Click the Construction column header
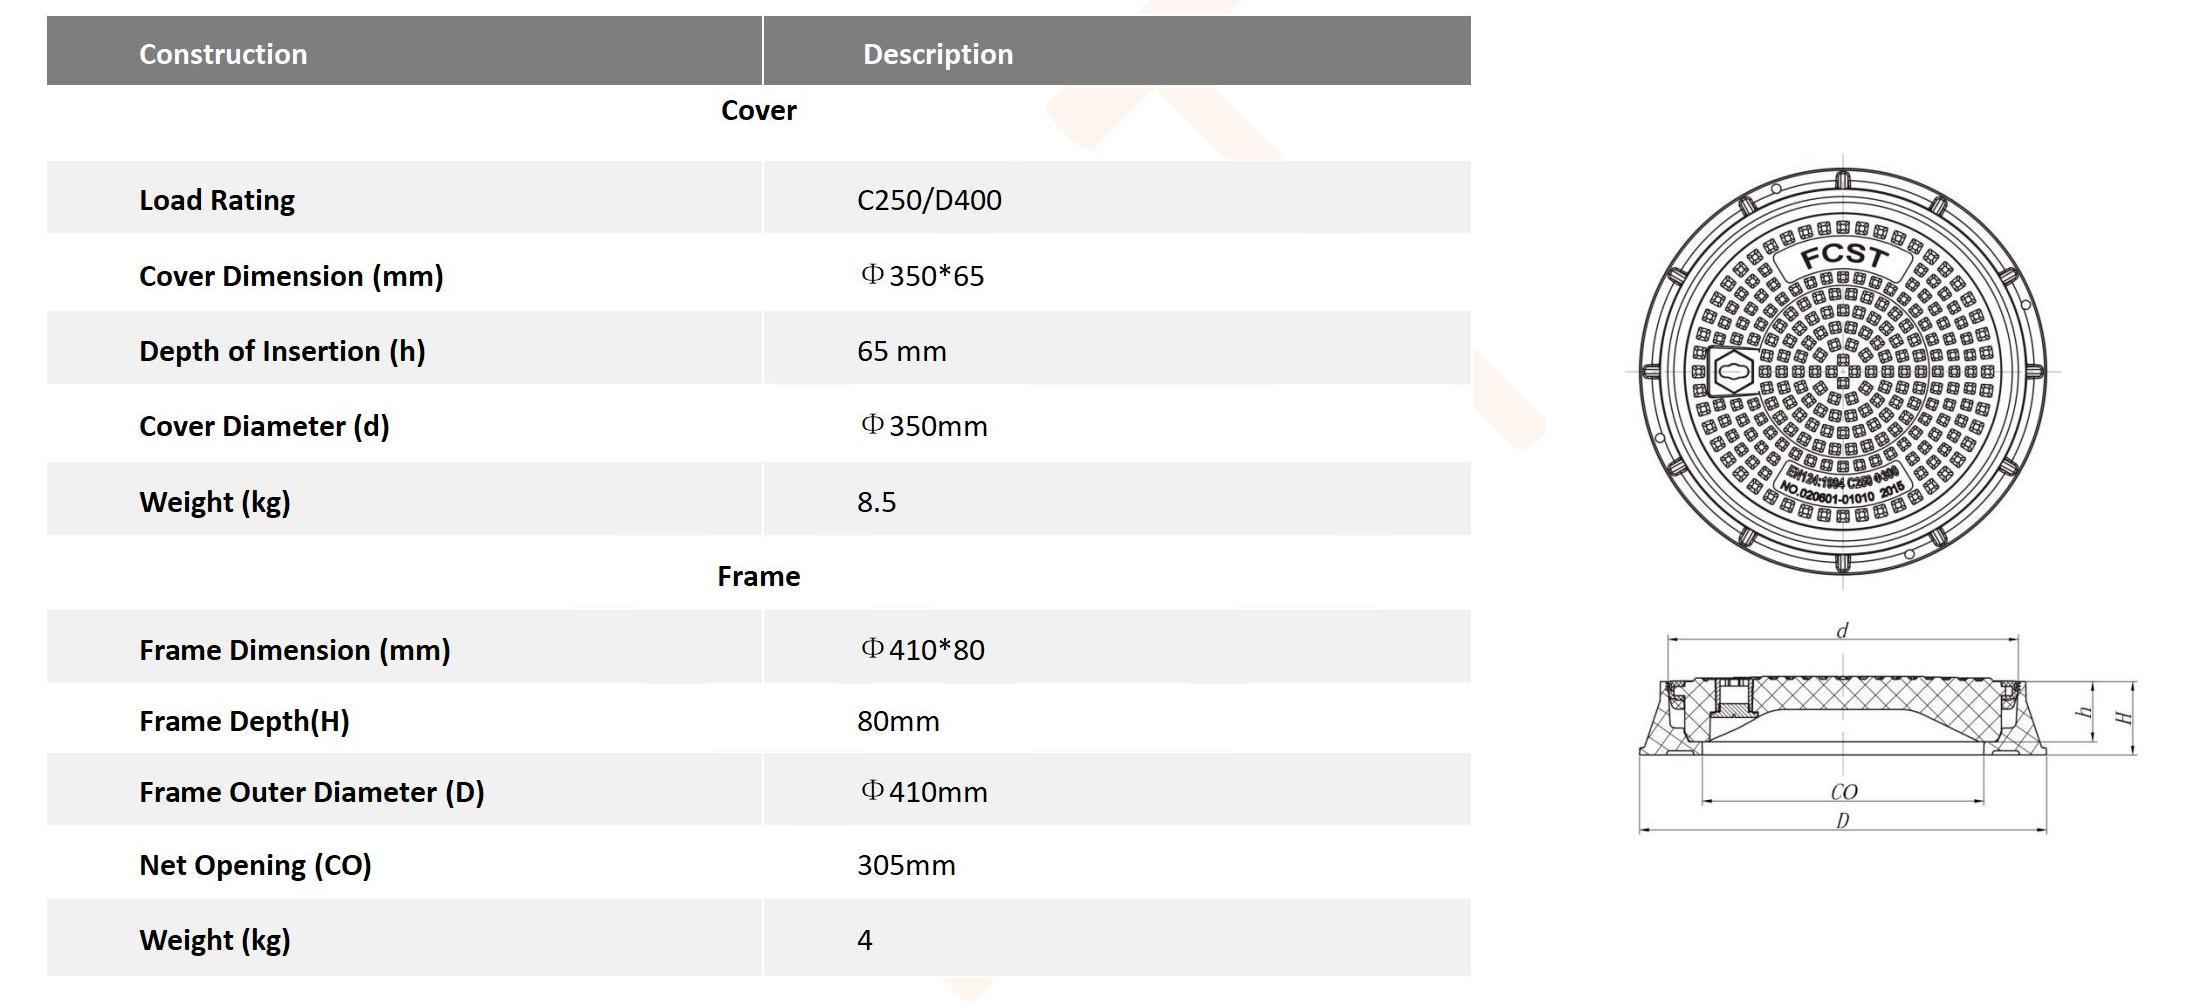Viewport: 2195px width, 1008px height. 223,54
